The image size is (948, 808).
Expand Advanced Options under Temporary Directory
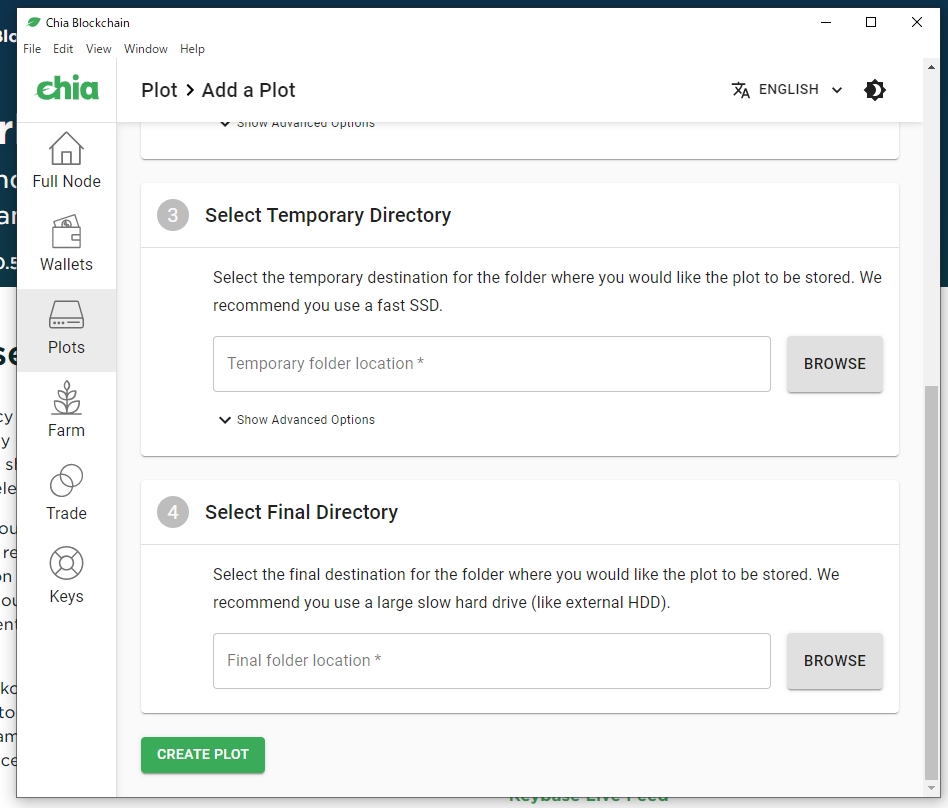click(296, 420)
